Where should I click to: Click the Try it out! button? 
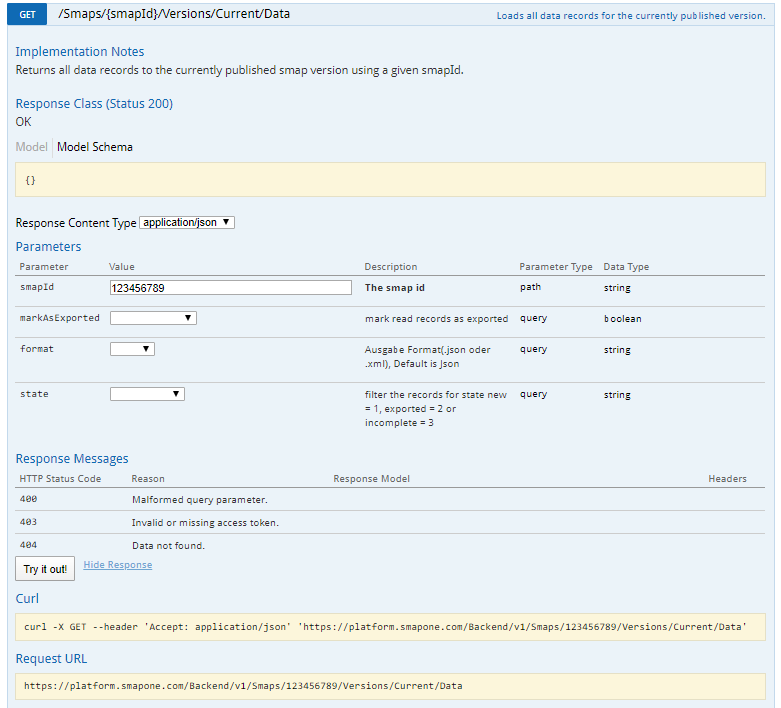pyautogui.click(x=45, y=568)
